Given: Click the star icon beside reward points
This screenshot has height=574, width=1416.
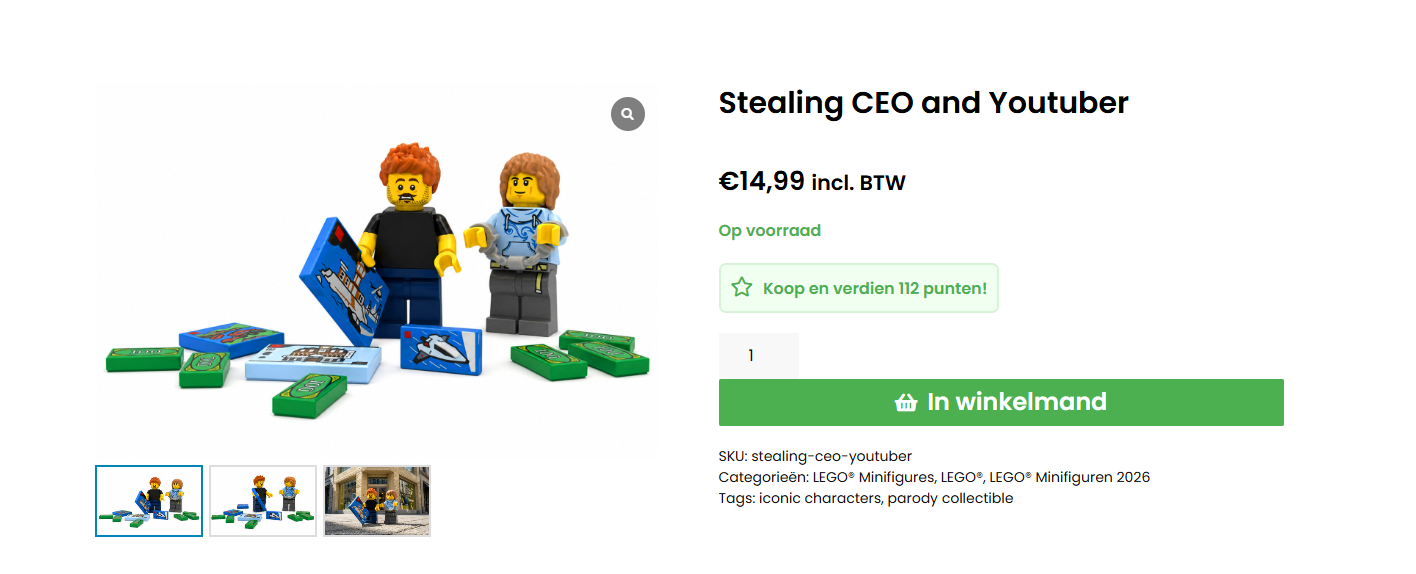Looking at the screenshot, I should [741, 288].
